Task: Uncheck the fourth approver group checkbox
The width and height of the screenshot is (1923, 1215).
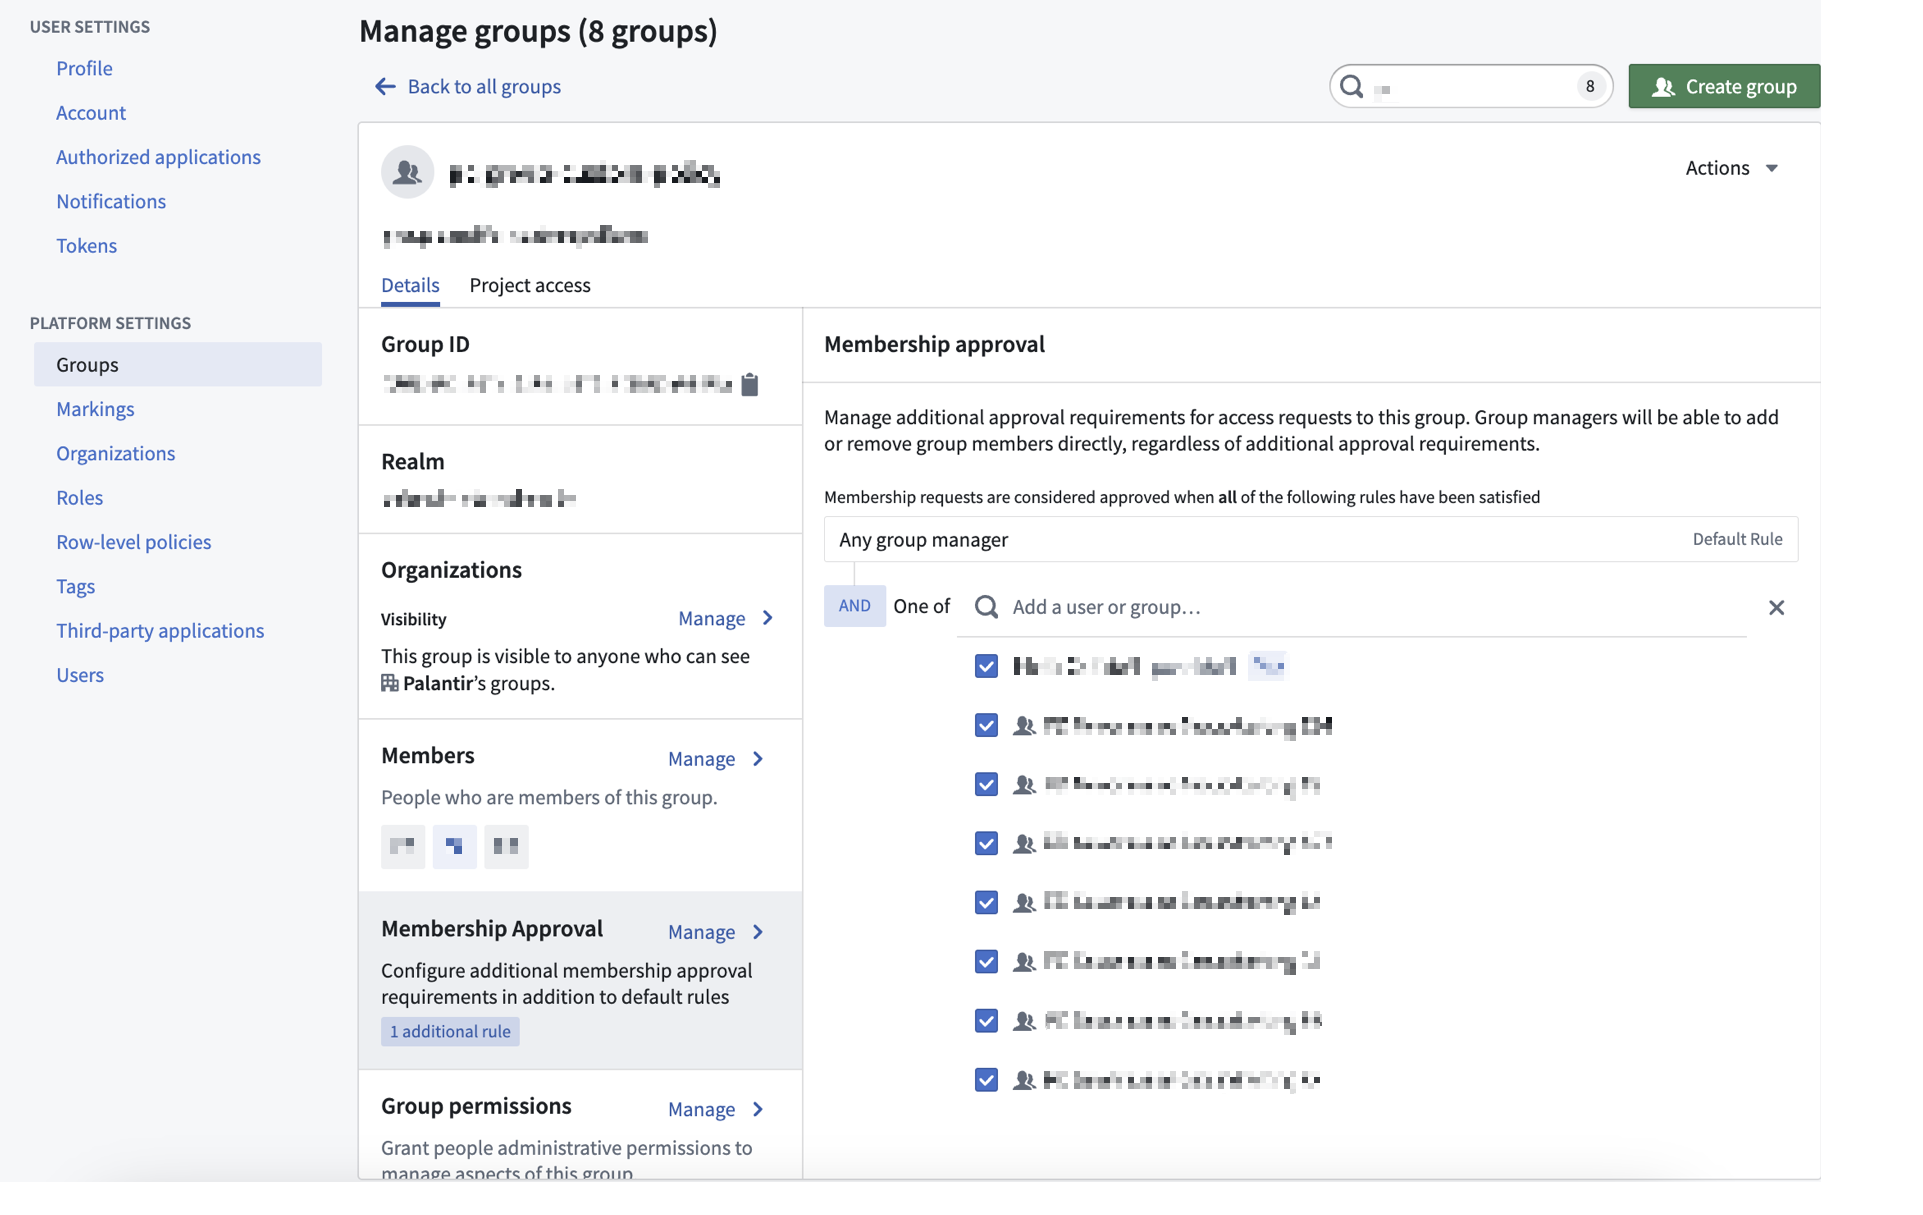Action: [986, 844]
